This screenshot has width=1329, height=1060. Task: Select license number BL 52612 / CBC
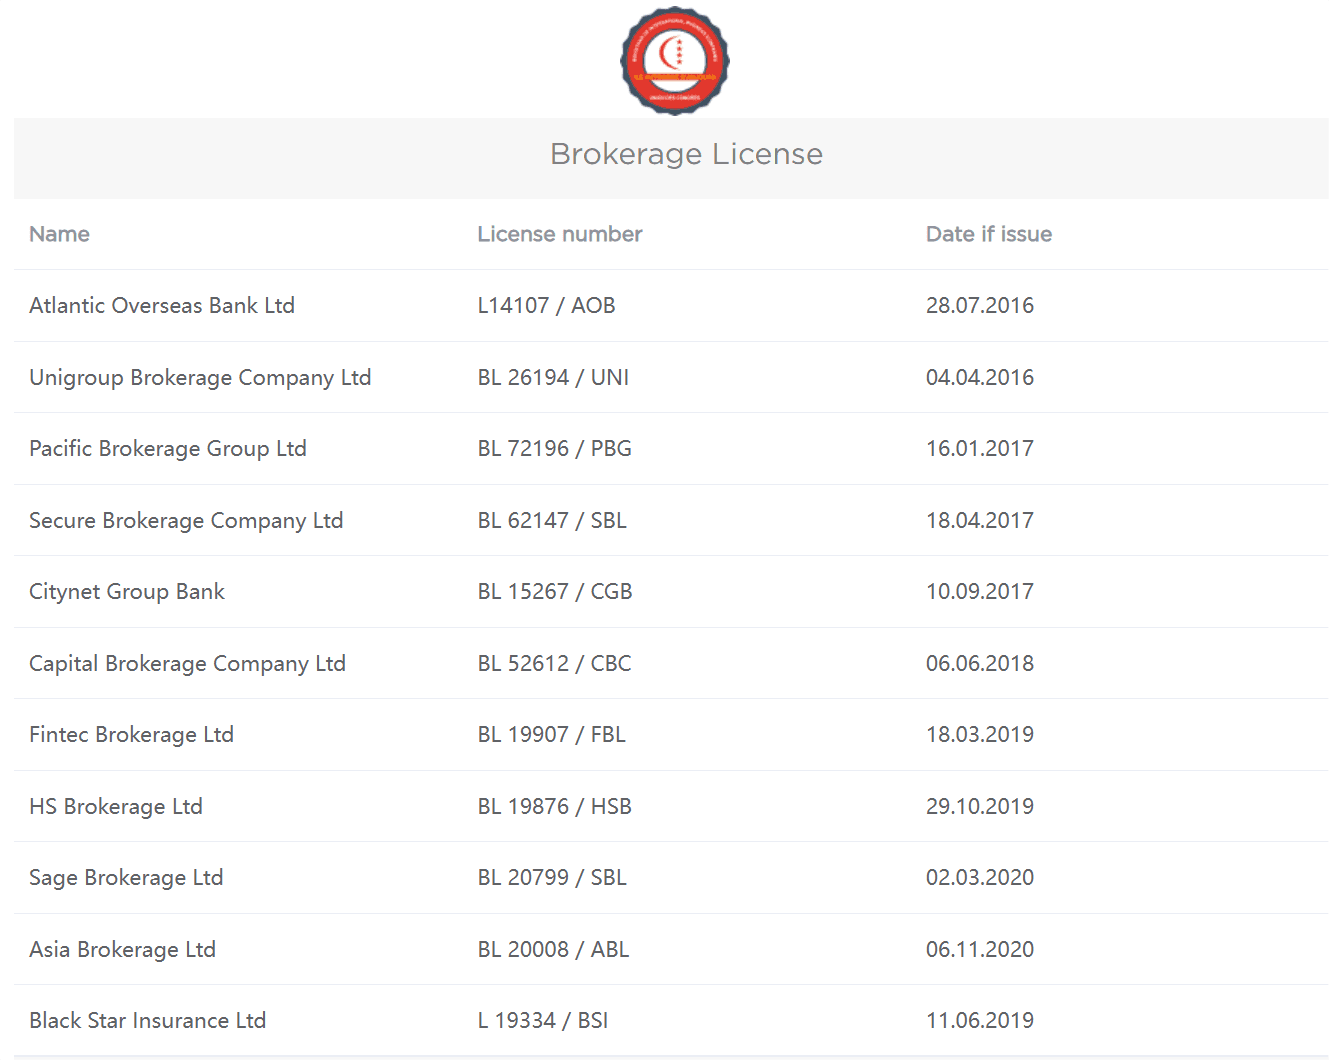tap(554, 664)
